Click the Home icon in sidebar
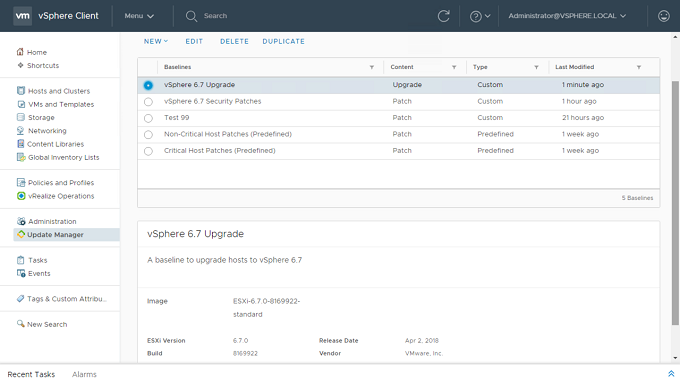The height and width of the screenshot is (382, 680). coord(20,52)
